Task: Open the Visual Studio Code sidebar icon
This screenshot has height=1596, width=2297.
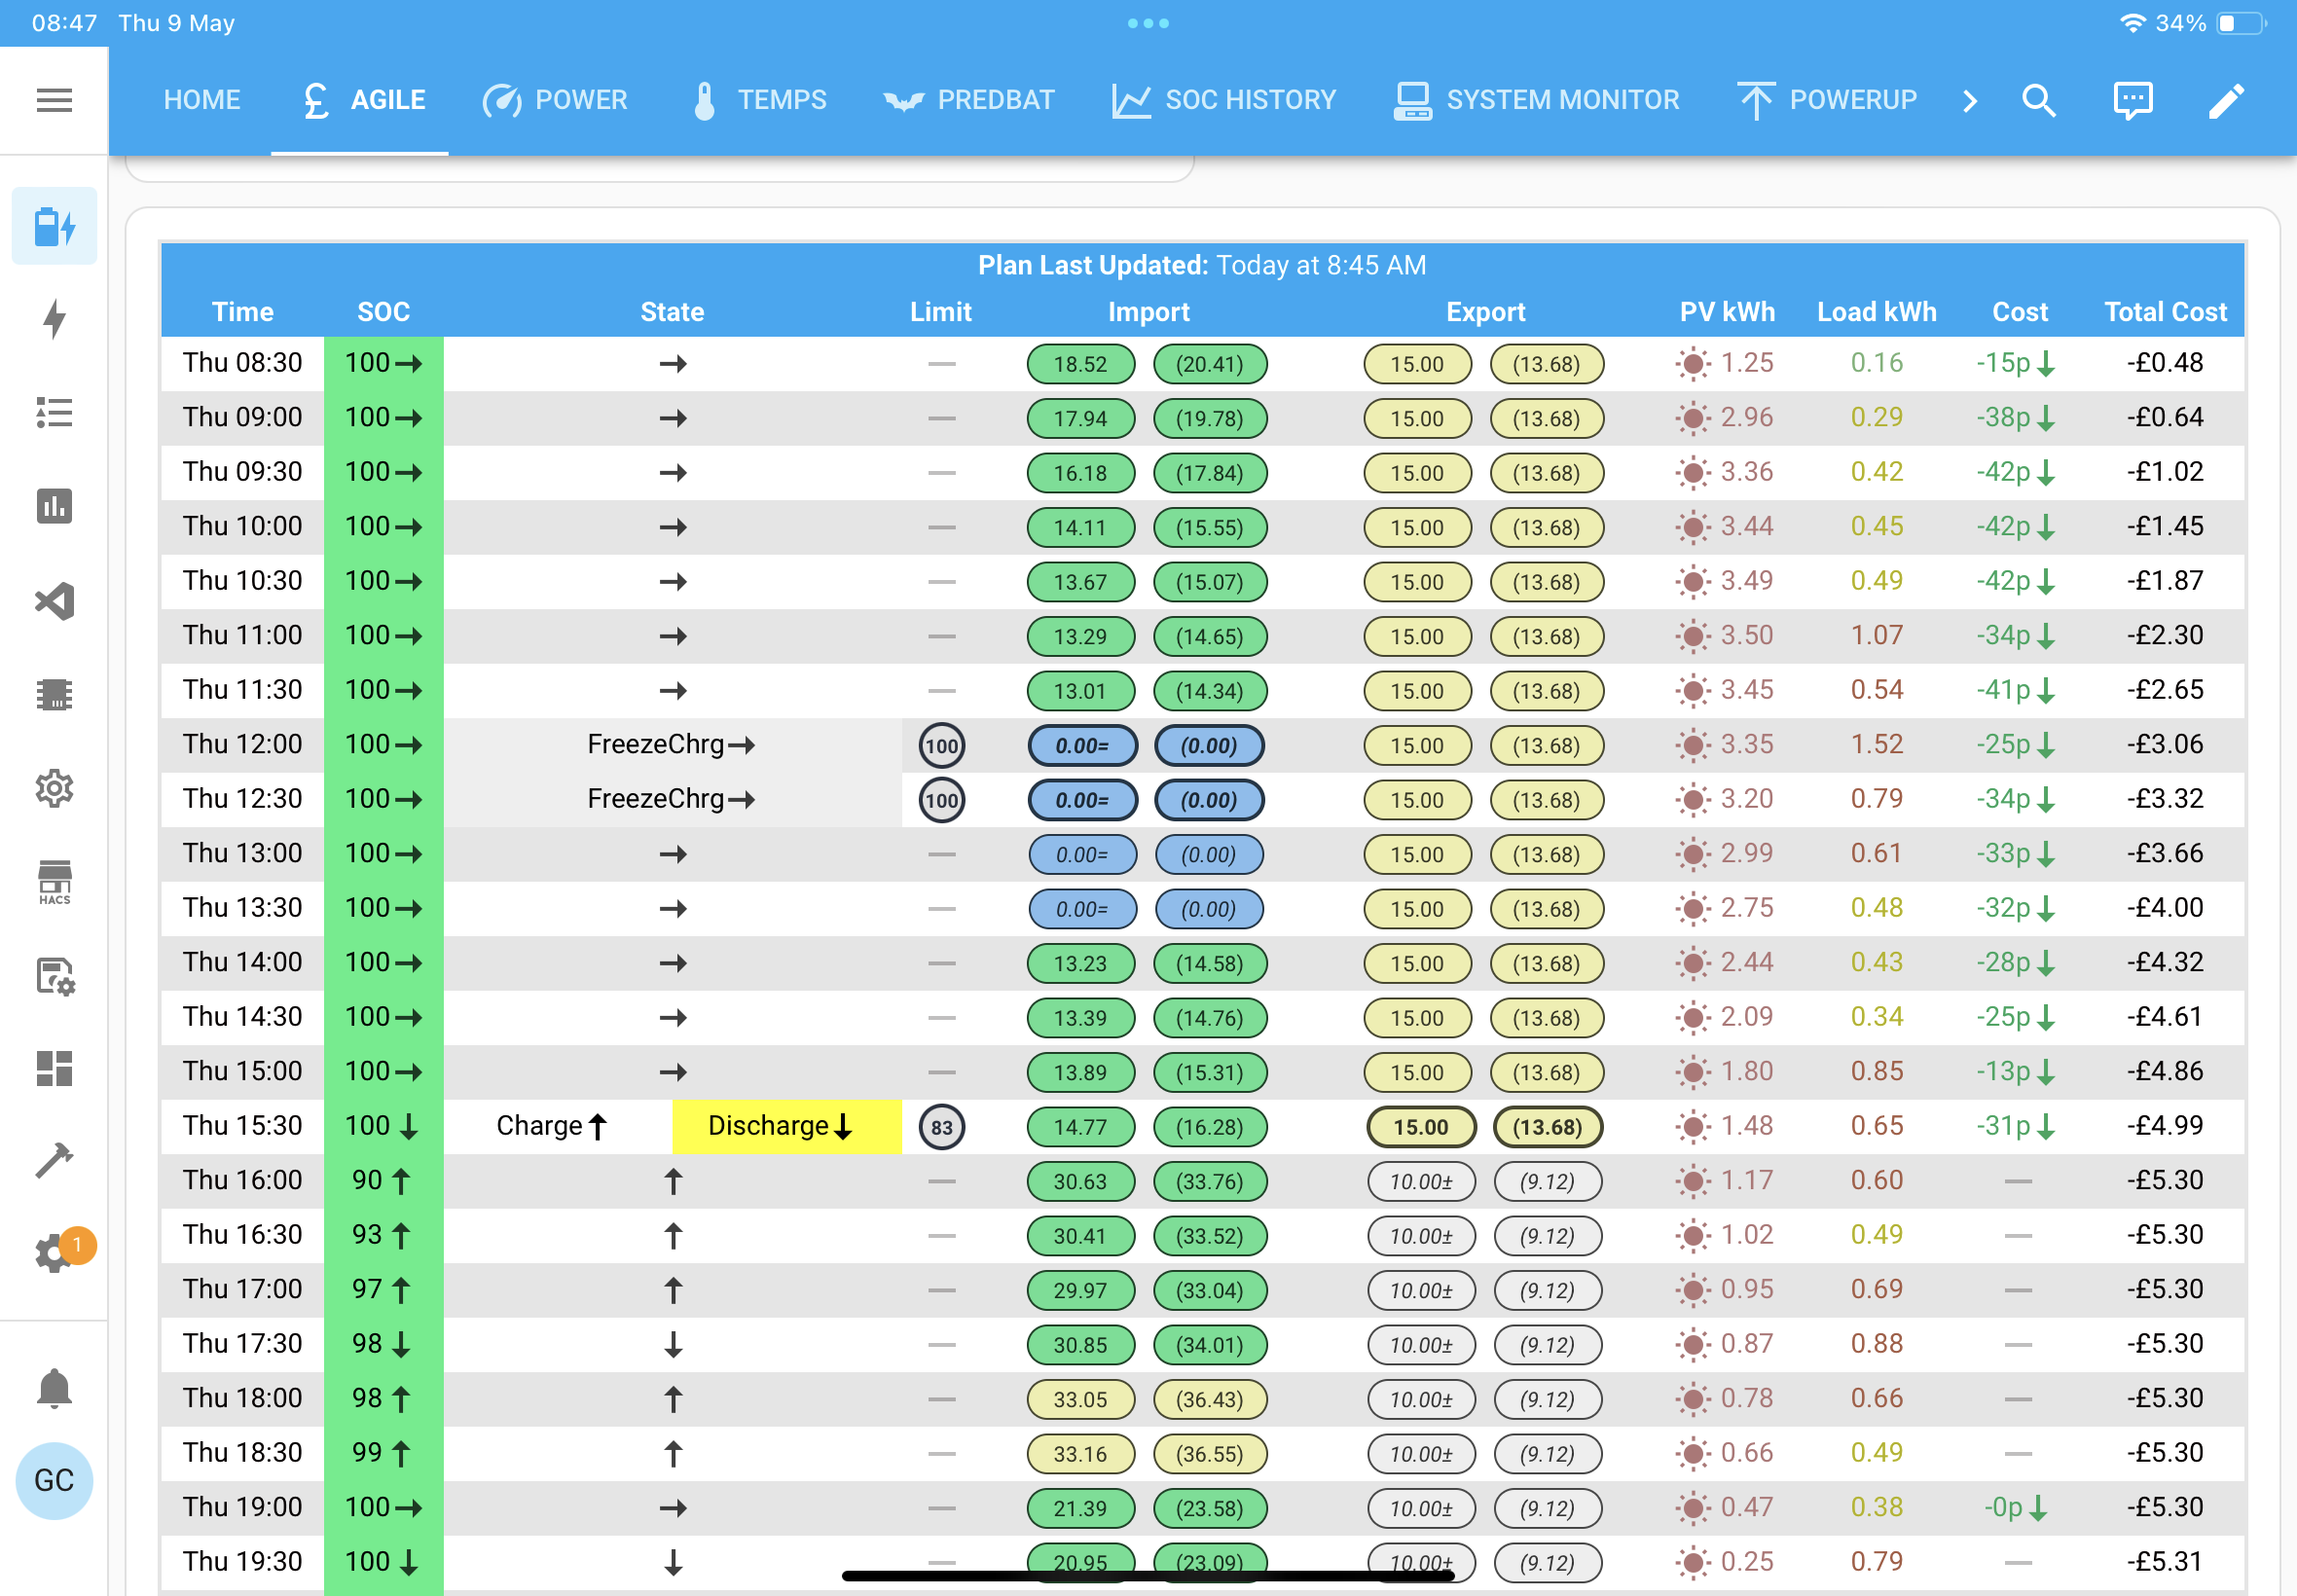Action: click(54, 601)
